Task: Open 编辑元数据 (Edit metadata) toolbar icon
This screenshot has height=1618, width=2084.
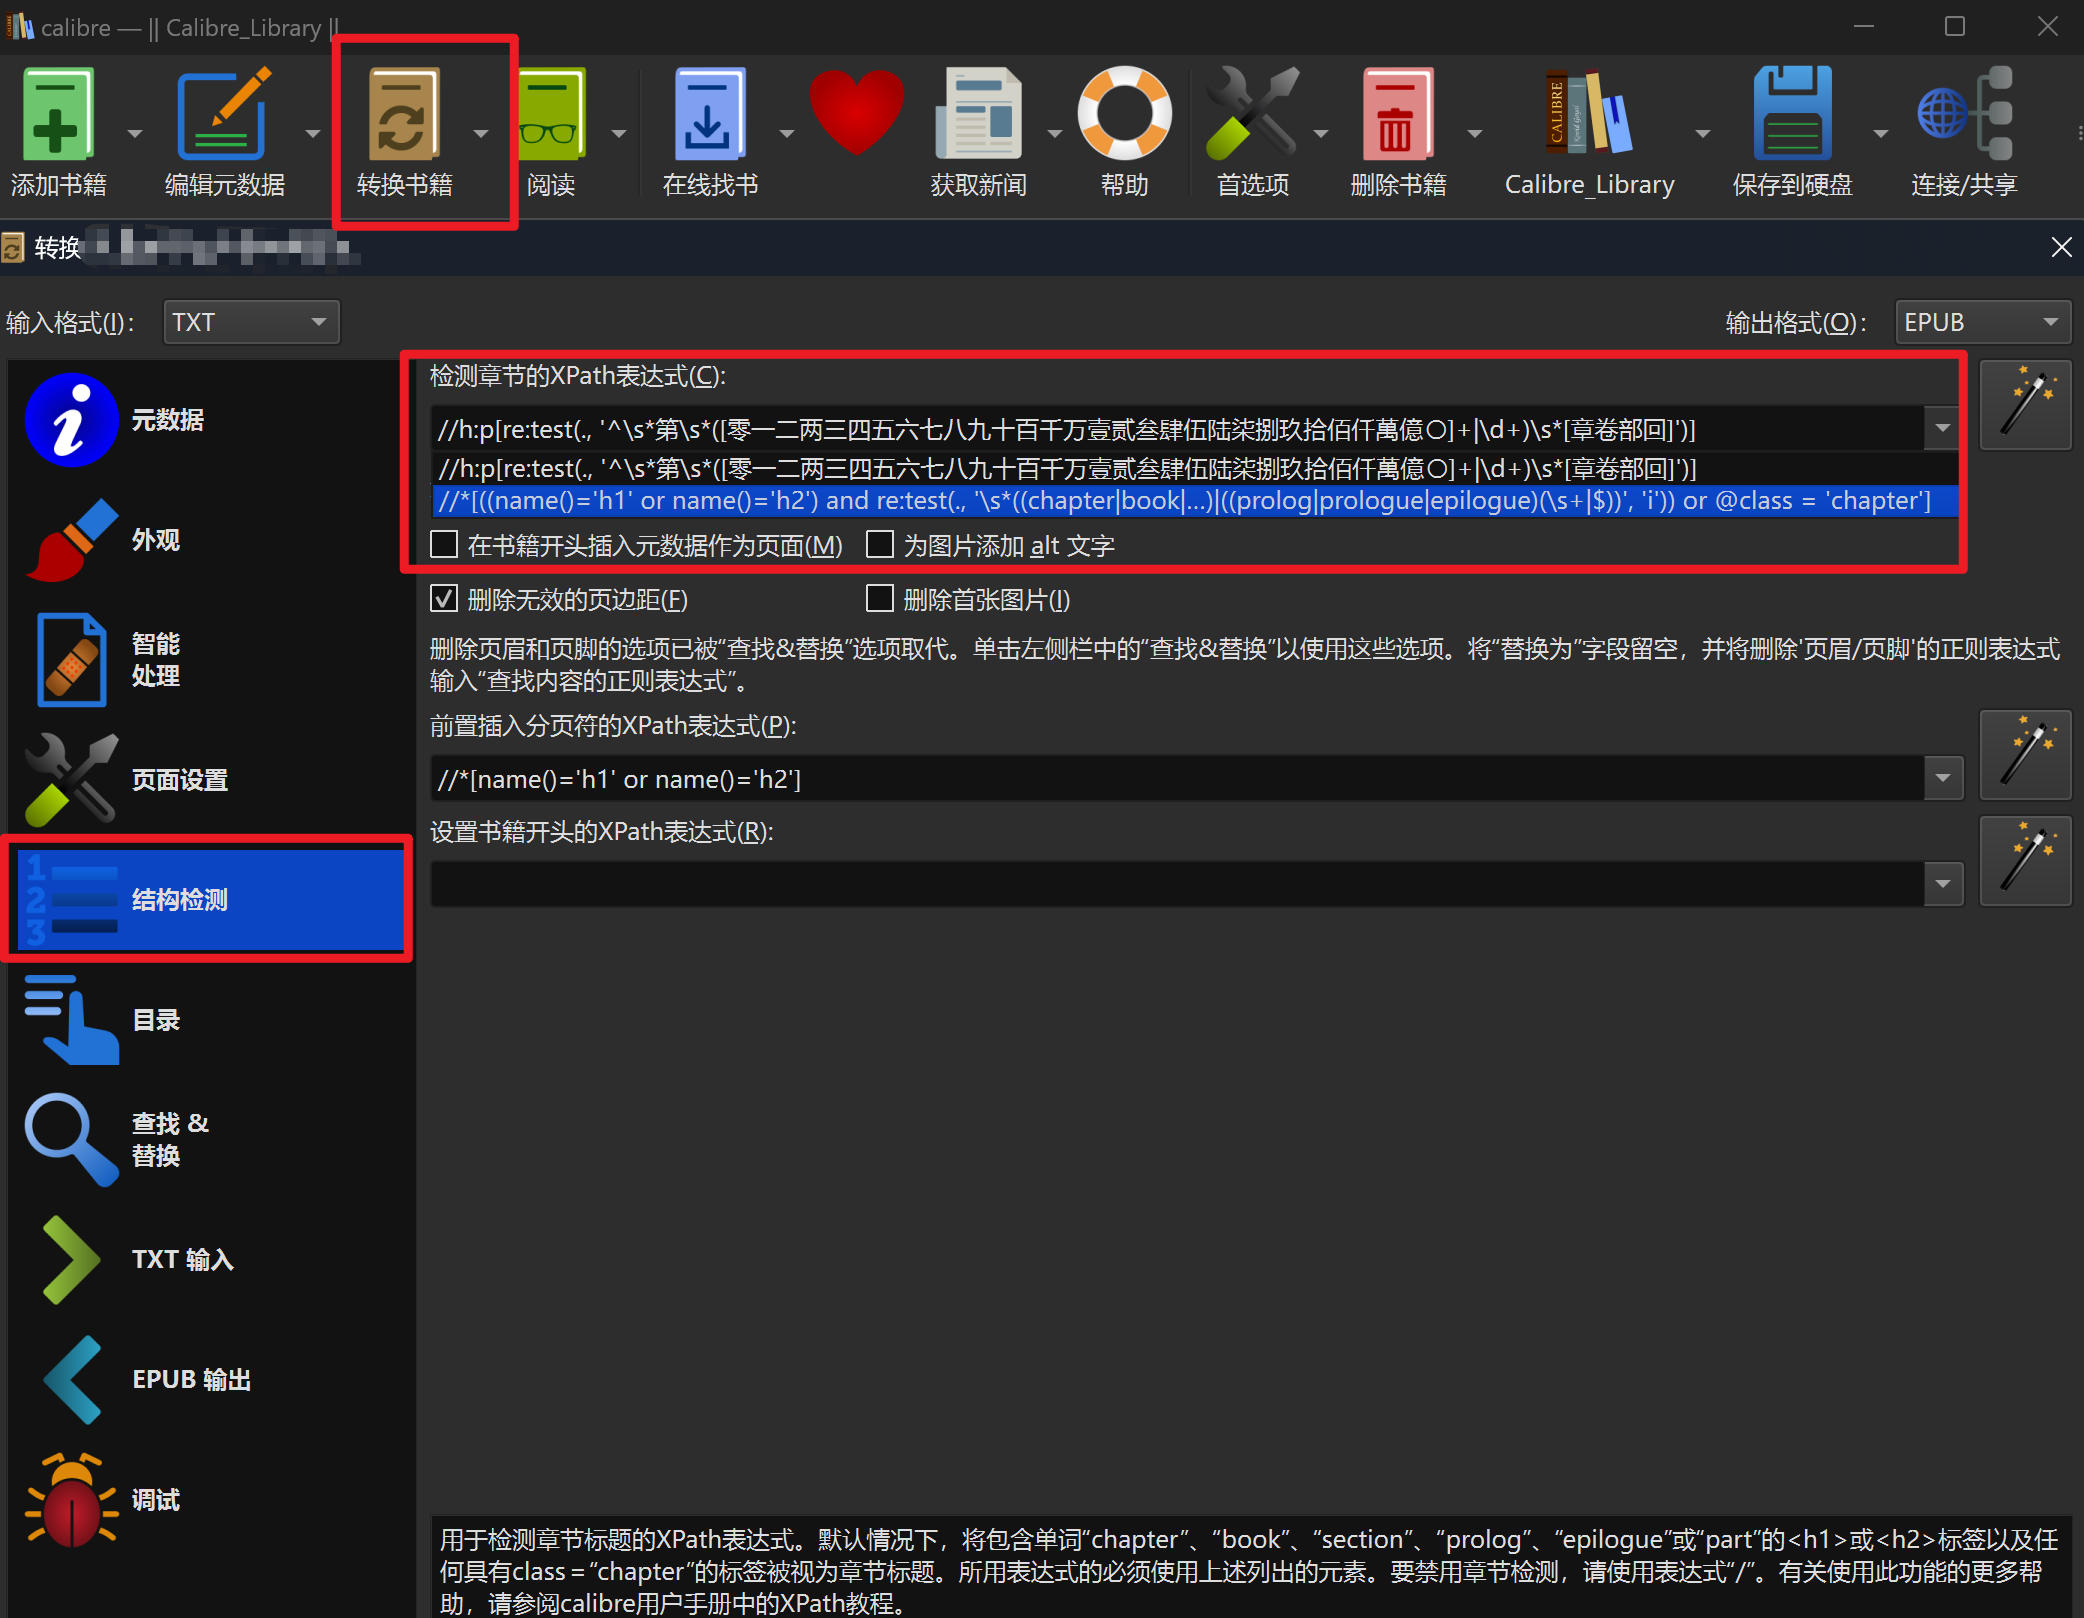Action: [223, 115]
